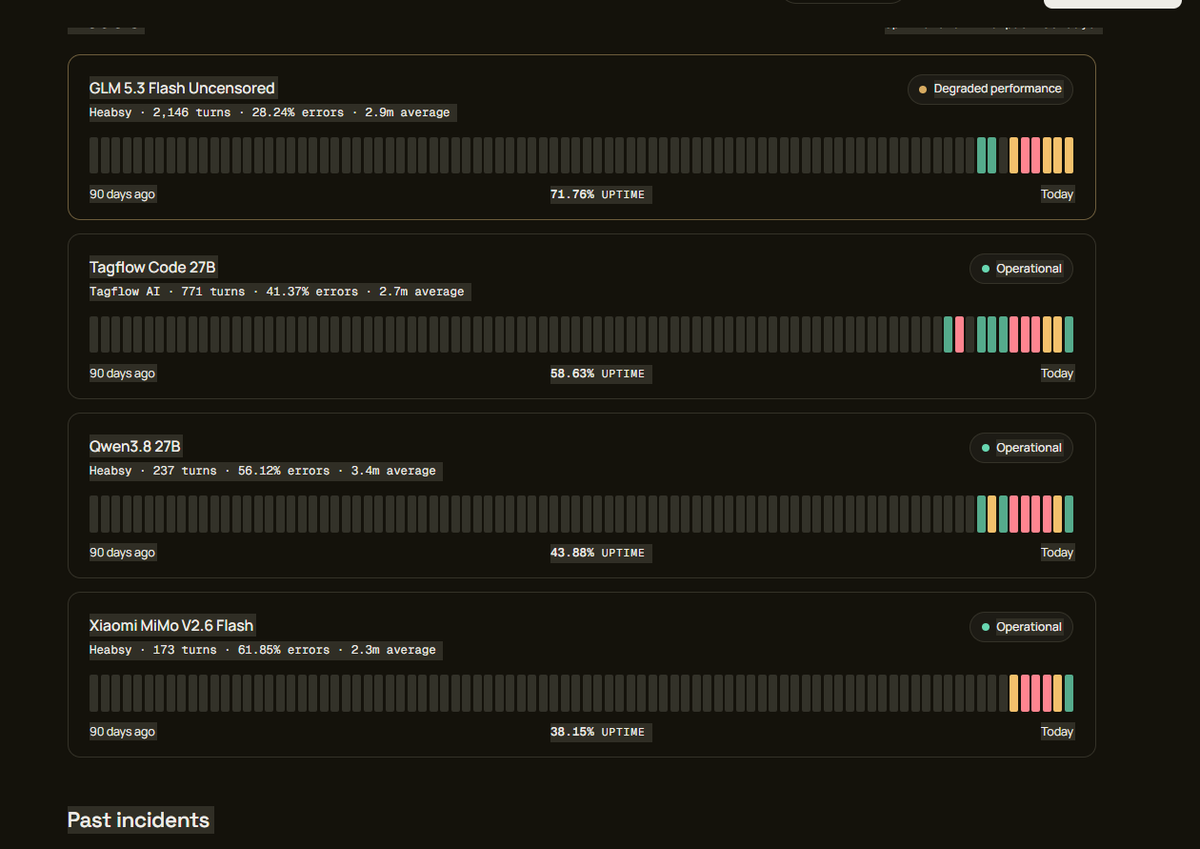
Task: Click the 71.76% UPTIME label
Action: (x=598, y=194)
